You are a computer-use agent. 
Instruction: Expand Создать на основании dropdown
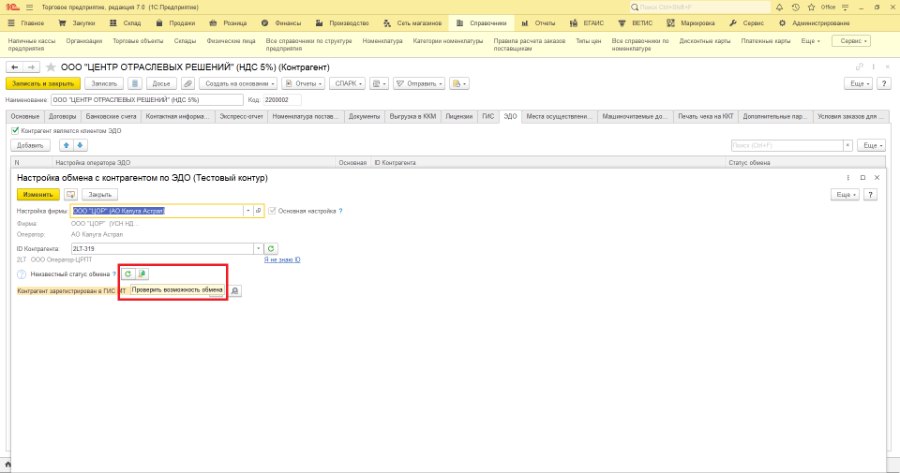pyautogui.click(x=238, y=84)
